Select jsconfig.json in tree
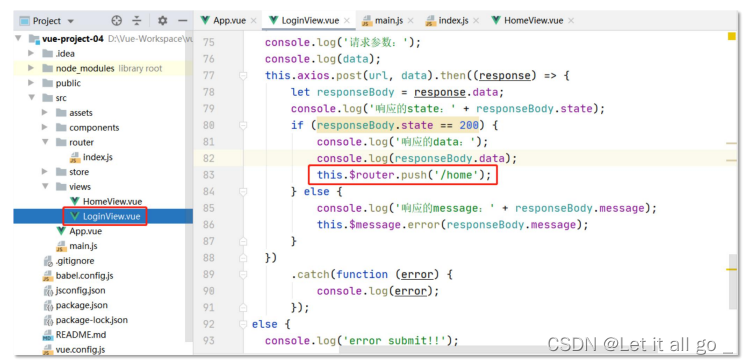This screenshot has width=748, height=364. pos(81,290)
